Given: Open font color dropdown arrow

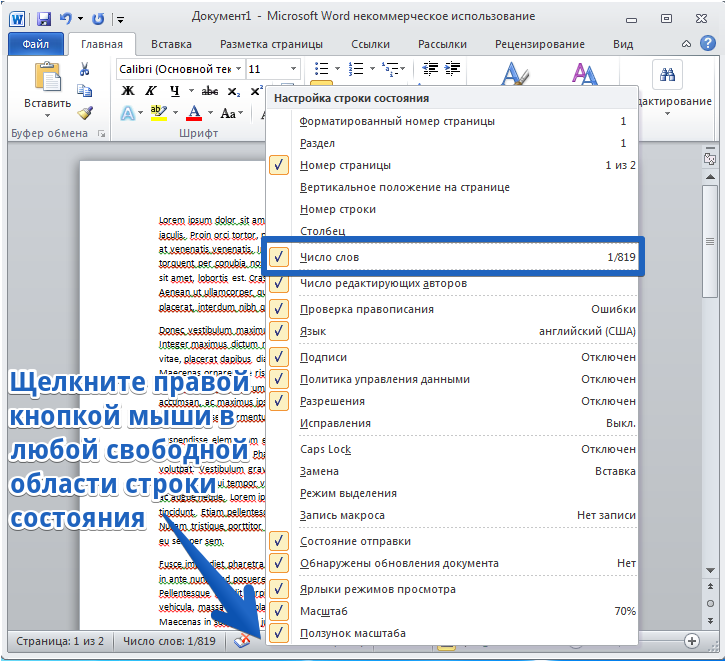Looking at the screenshot, I should point(210,112).
